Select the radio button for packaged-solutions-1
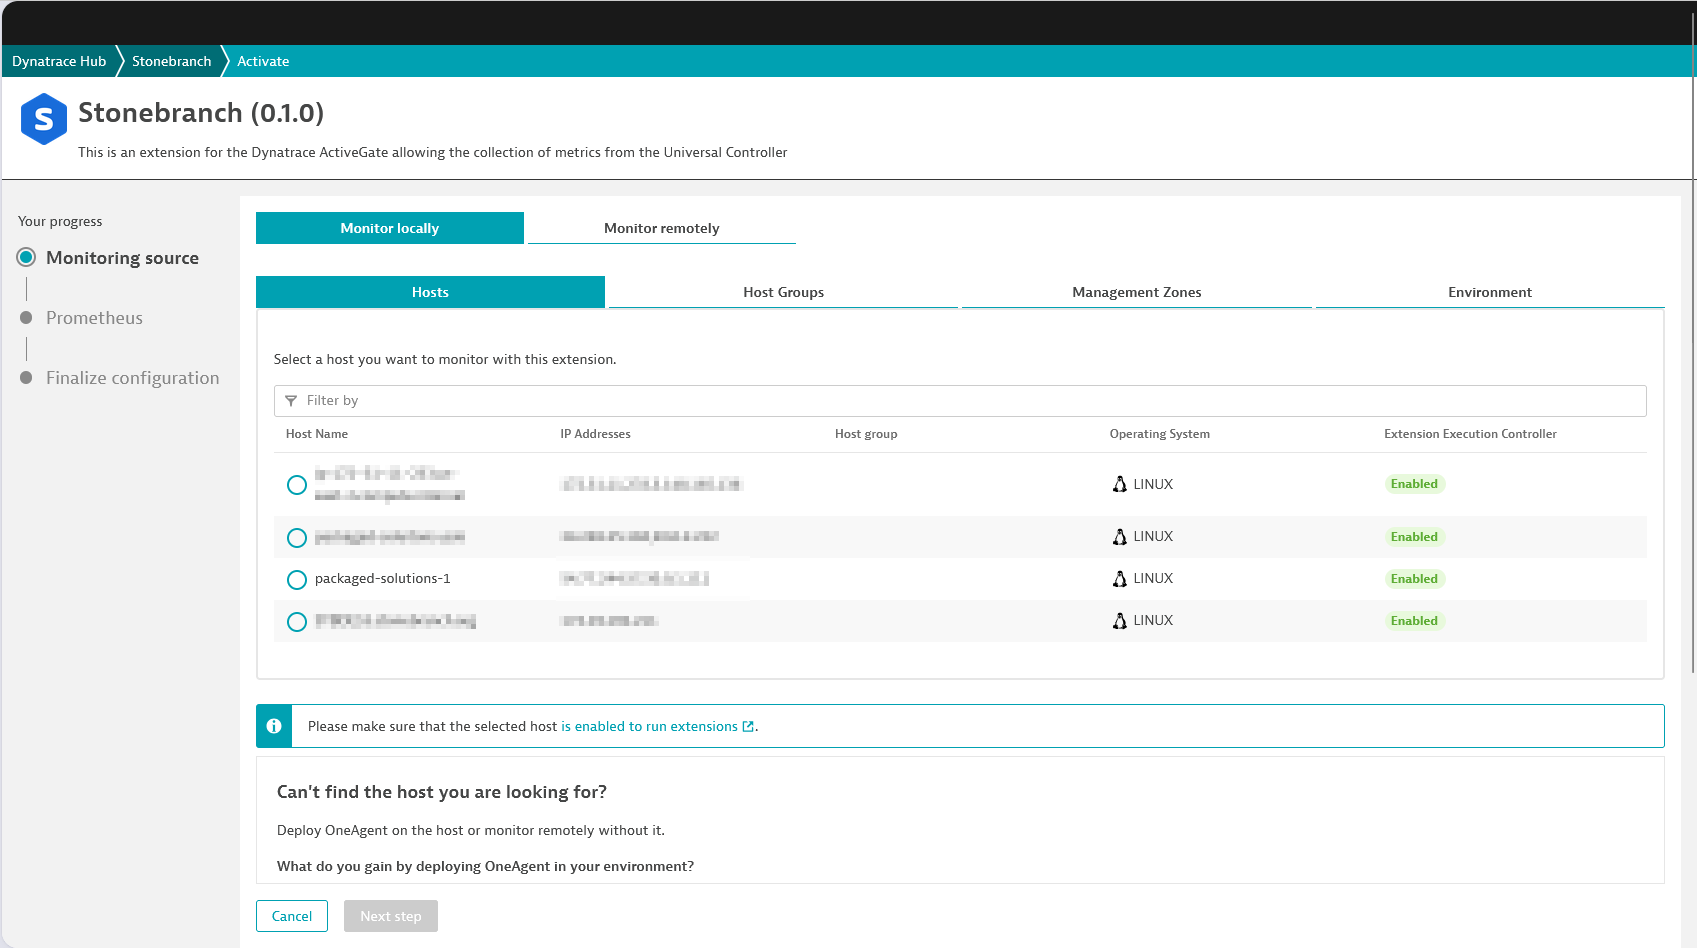This screenshot has height=948, width=1697. point(297,580)
